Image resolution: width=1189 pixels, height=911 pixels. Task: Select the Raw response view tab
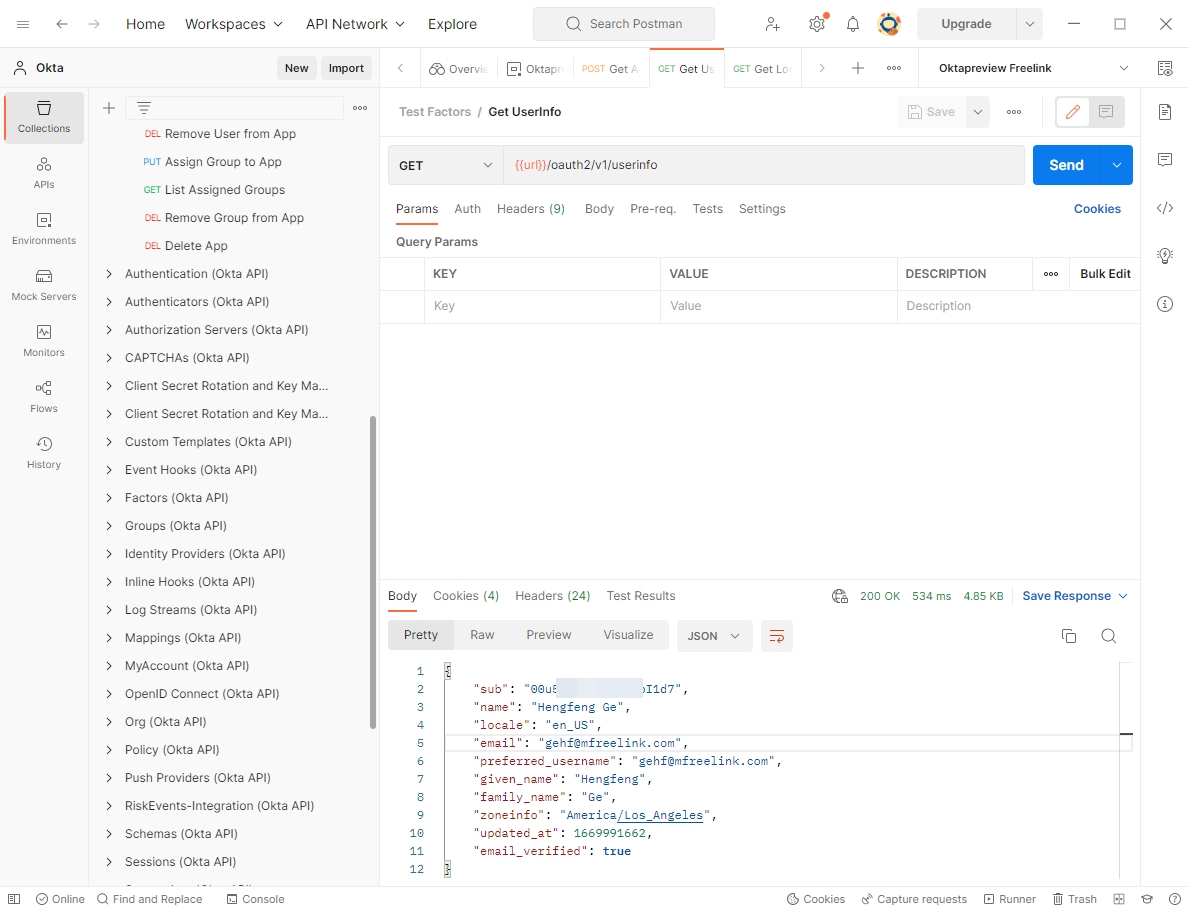(482, 635)
